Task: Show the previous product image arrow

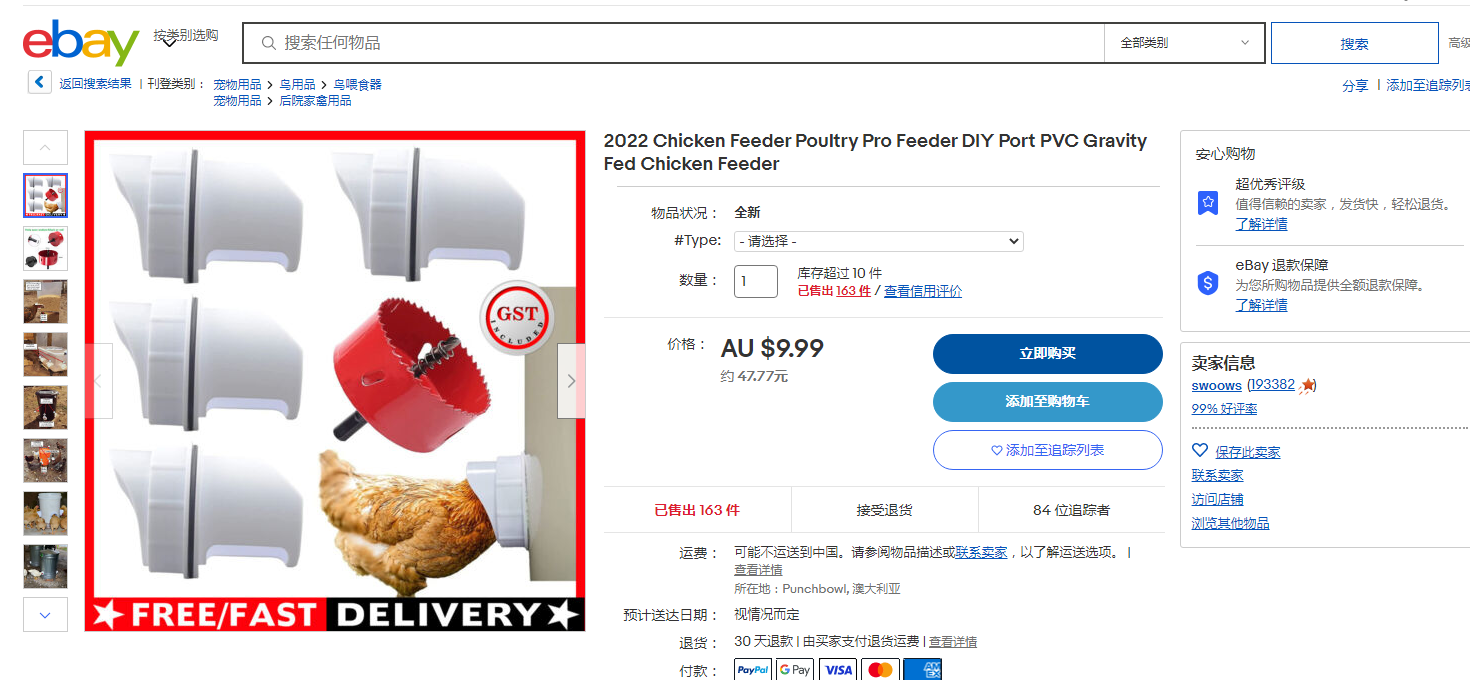Action: tap(98, 381)
